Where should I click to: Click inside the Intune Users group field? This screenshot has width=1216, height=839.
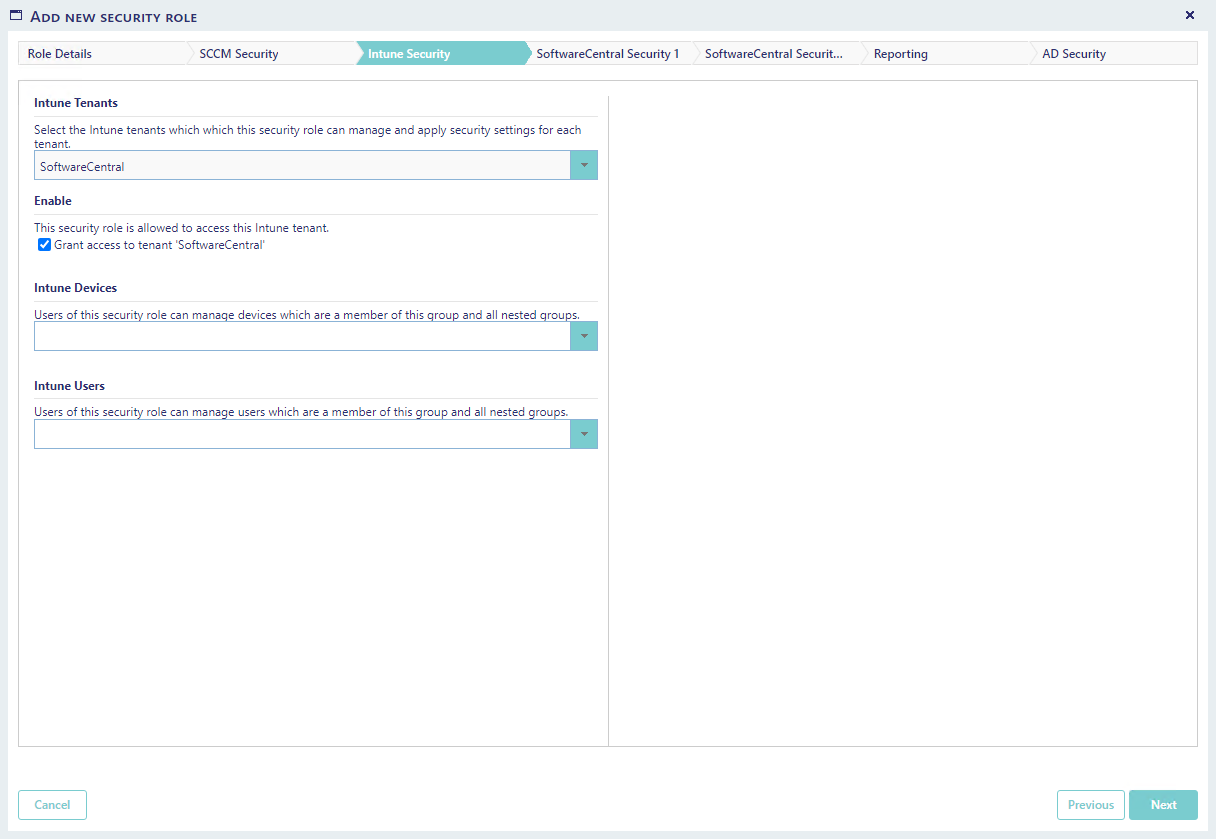tap(301, 434)
